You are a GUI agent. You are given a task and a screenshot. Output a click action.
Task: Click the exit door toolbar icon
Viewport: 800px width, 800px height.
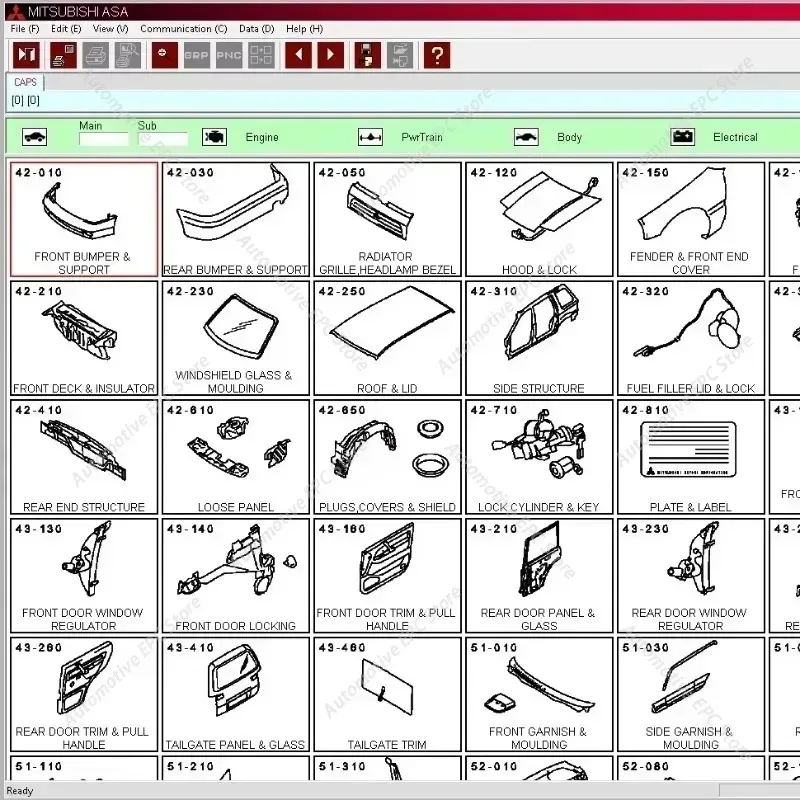pyautogui.click(x=26, y=55)
